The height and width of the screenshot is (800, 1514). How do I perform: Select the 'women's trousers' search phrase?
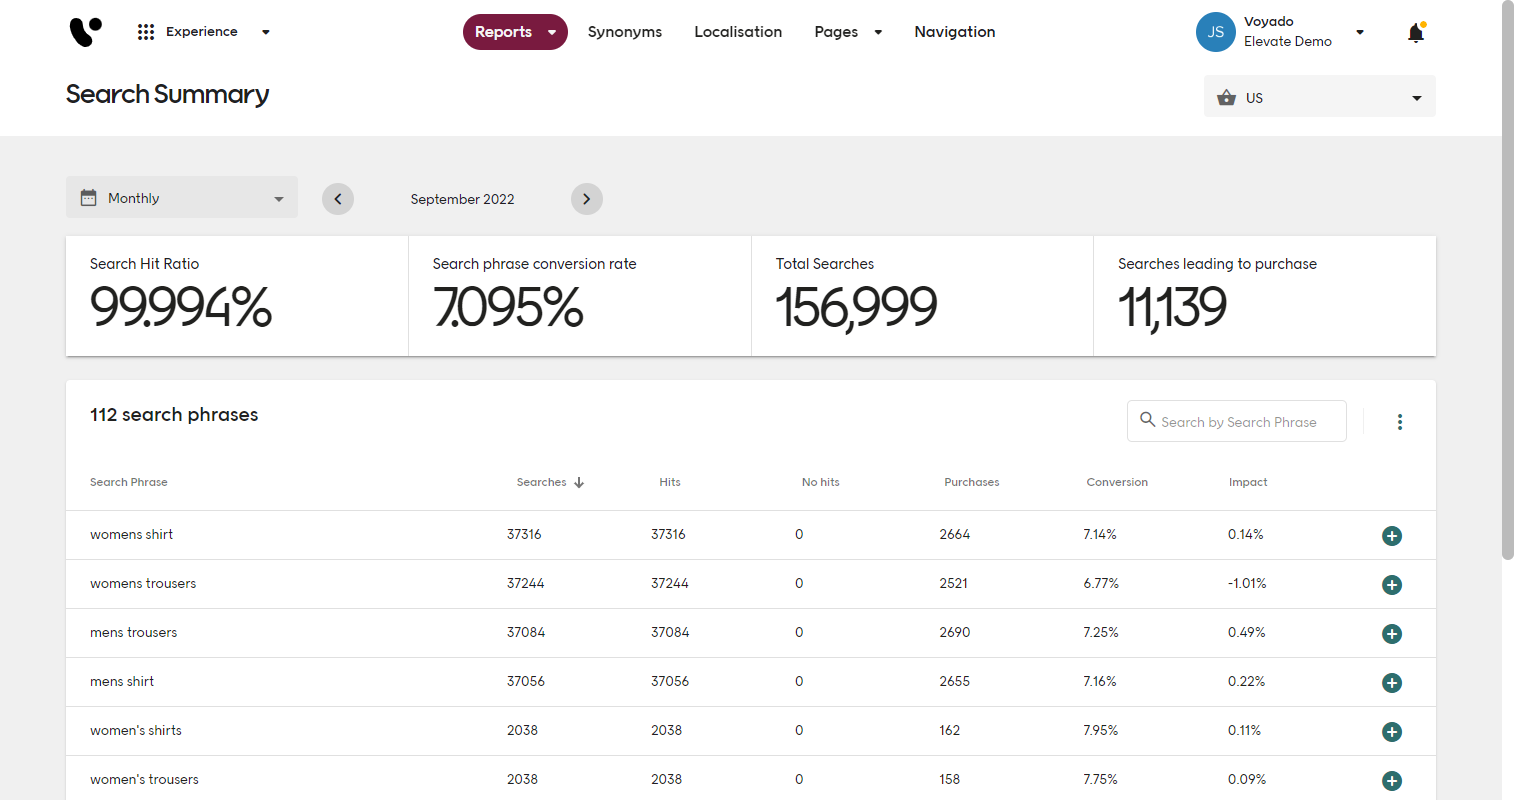click(x=144, y=780)
